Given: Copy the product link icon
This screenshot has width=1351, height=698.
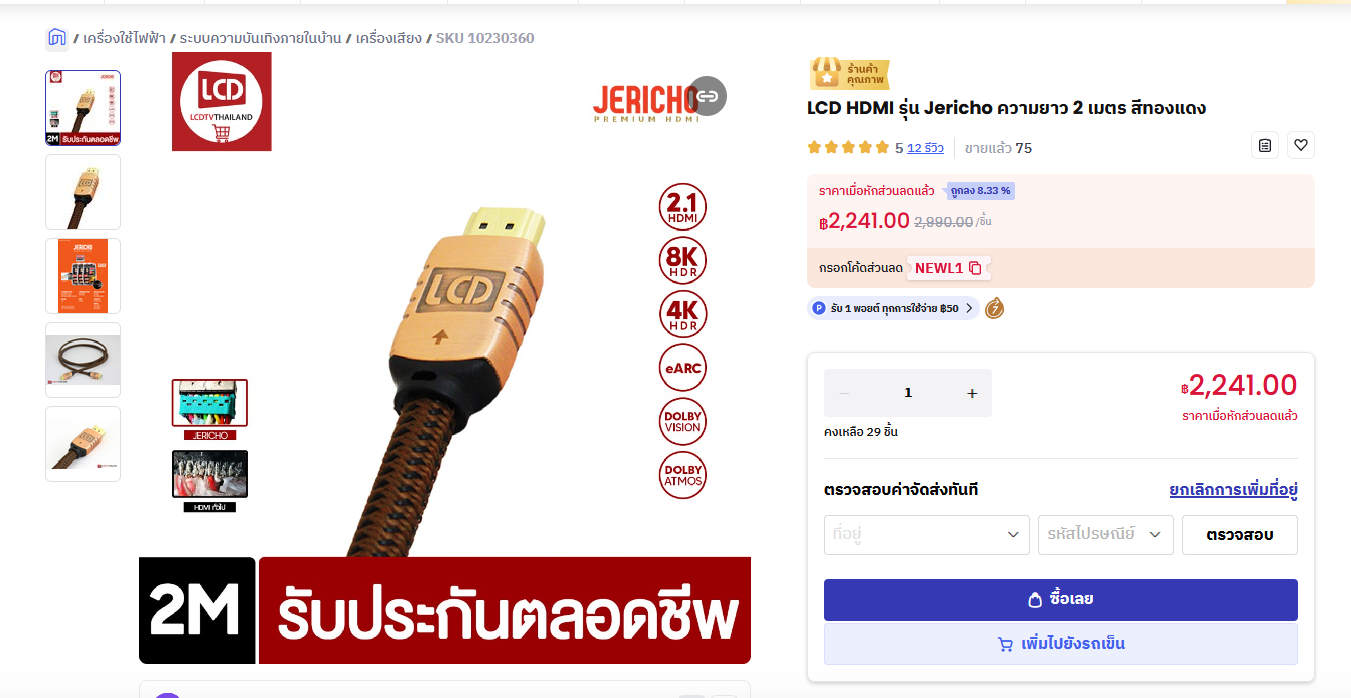Looking at the screenshot, I should click(708, 96).
